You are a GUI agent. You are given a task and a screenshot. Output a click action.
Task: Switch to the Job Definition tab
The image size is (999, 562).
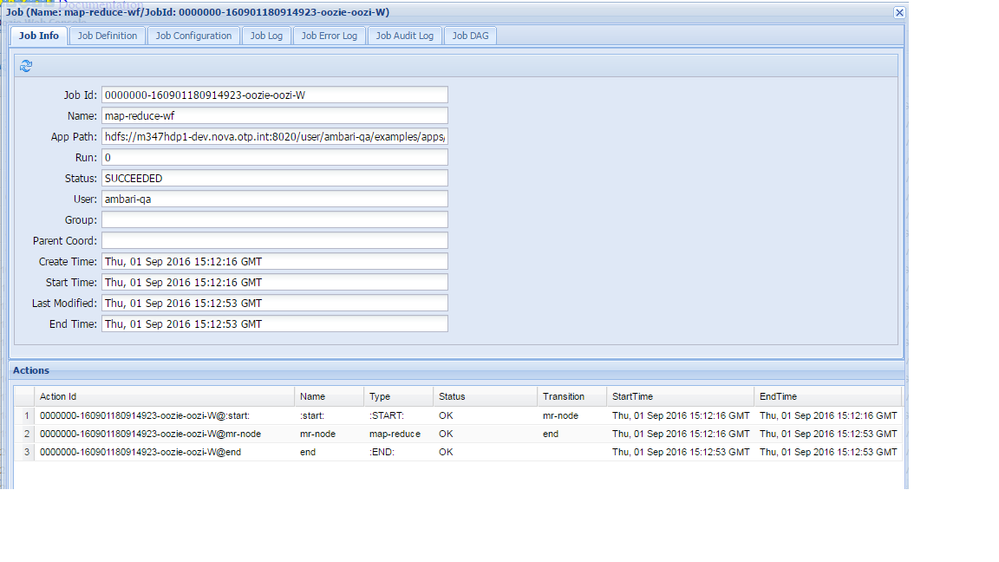107,36
